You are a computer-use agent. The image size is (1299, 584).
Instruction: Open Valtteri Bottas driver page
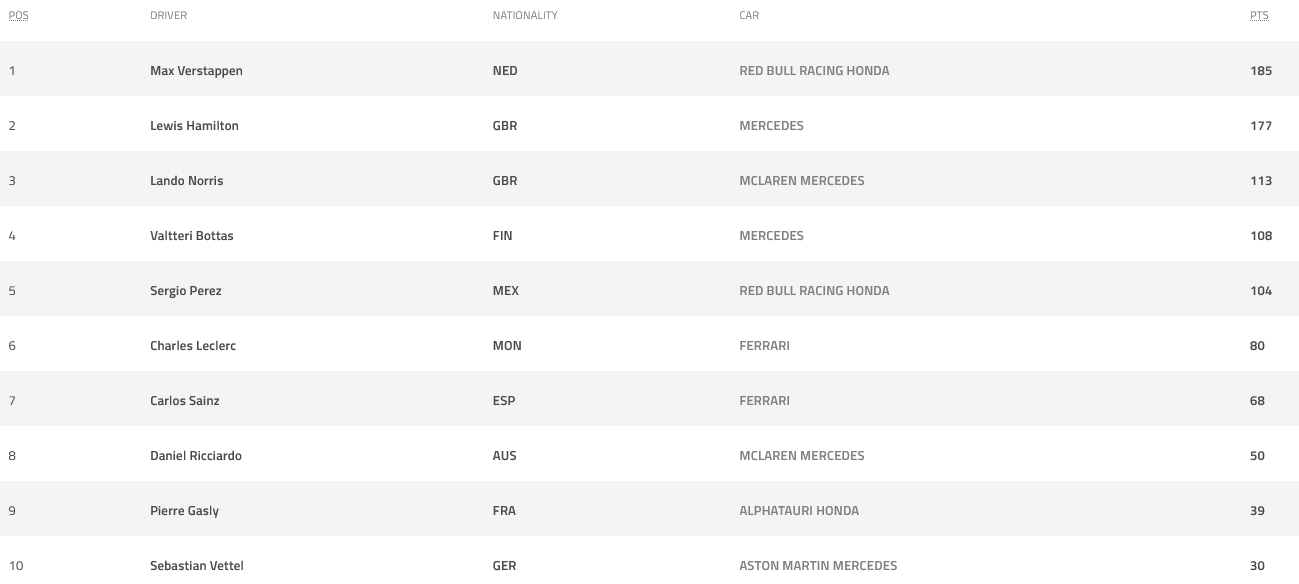[x=192, y=236]
